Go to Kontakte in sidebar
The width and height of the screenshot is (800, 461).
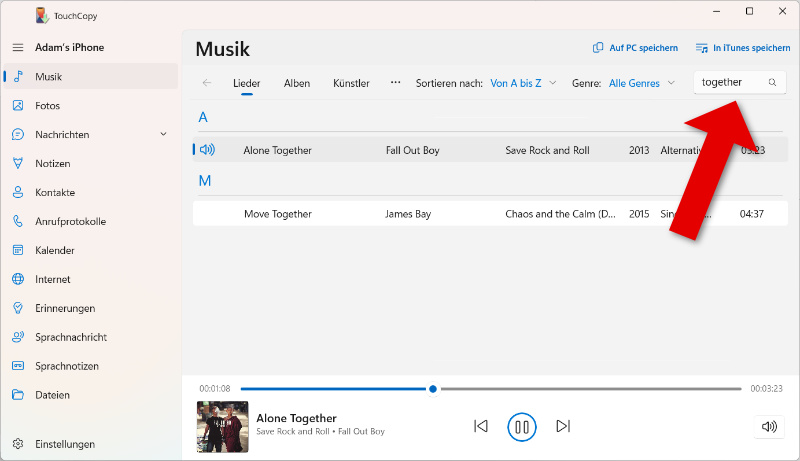click(x=55, y=192)
